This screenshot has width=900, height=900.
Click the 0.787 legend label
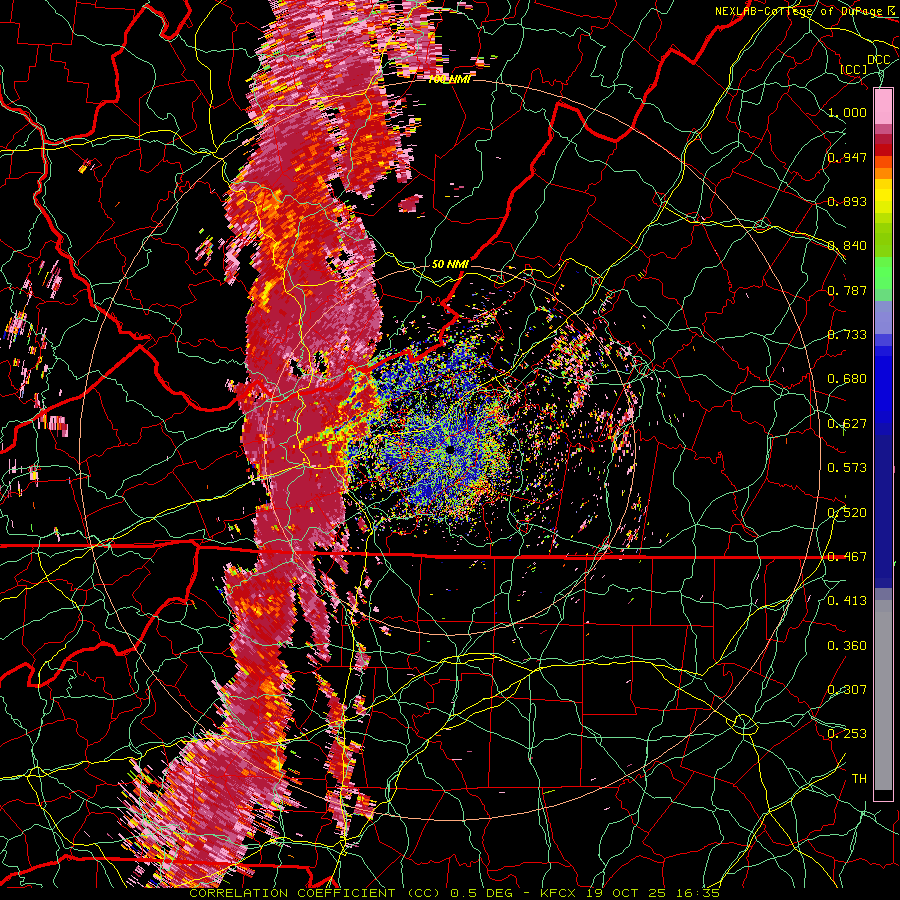(847, 290)
